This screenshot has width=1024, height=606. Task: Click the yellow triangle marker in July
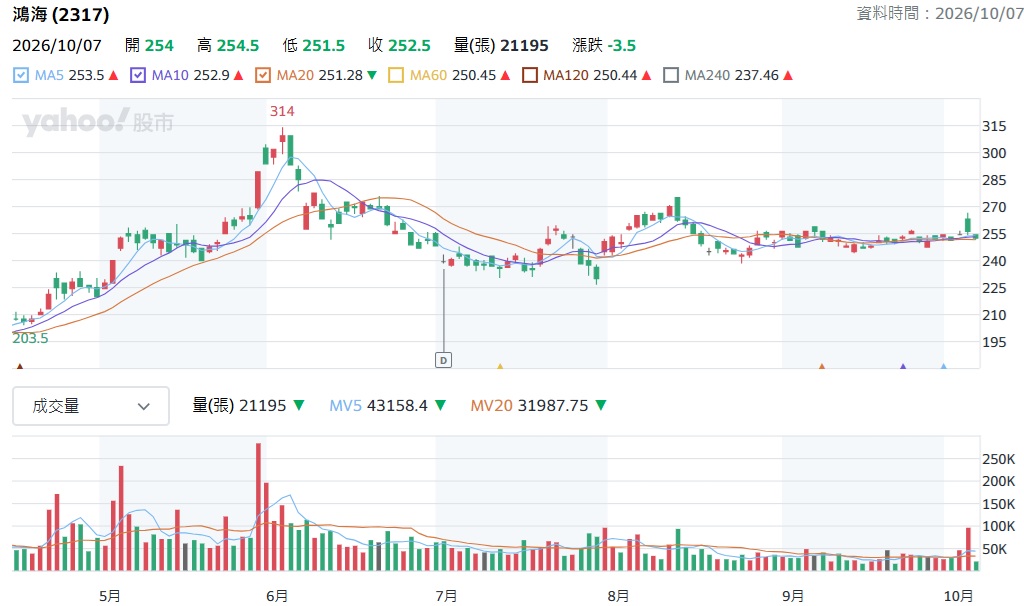(x=500, y=366)
